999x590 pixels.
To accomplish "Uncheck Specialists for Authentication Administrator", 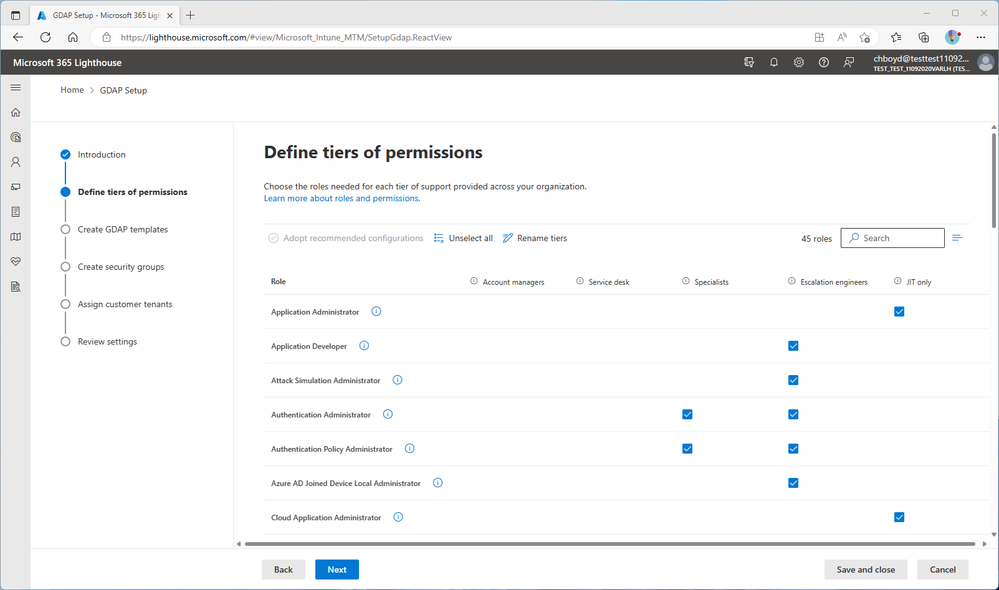I will (x=687, y=414).
